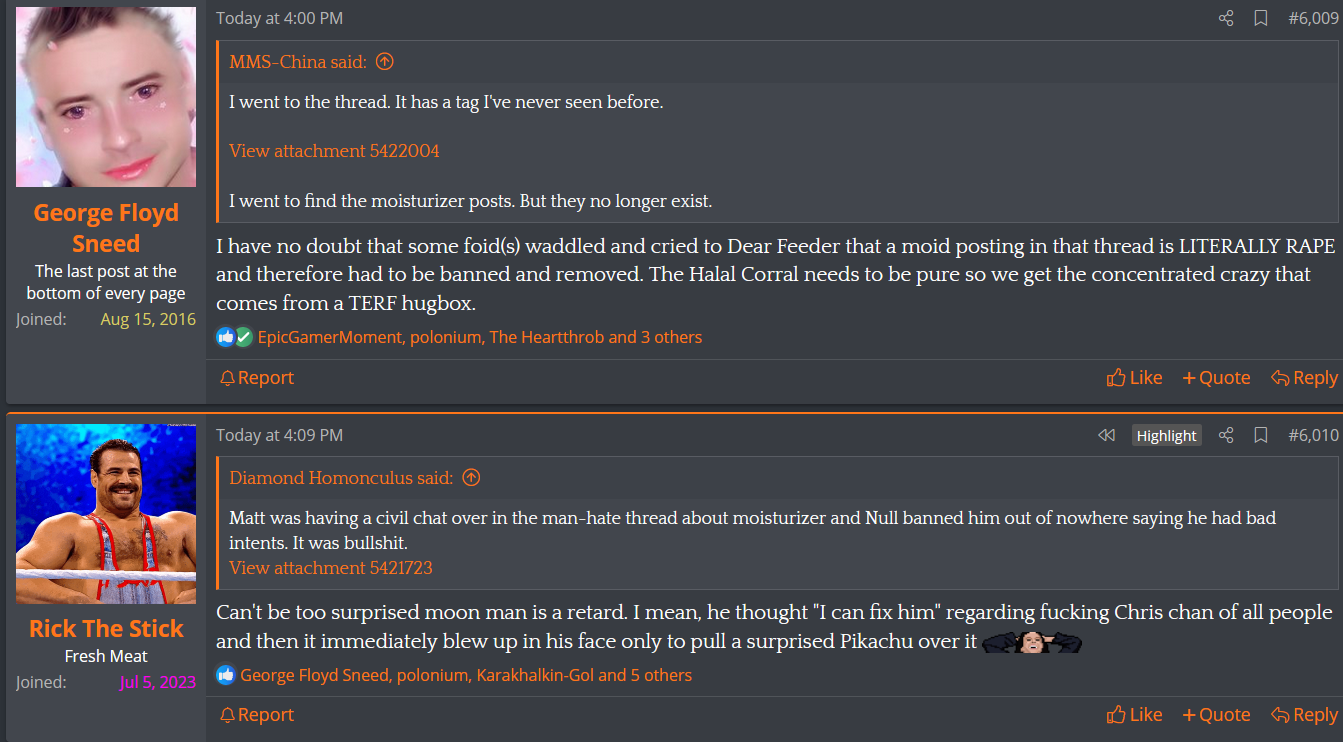Click rewind arrows icon beside Highlight
This screenshot has width=1343, height=742.
click(x=1106, y=435)
